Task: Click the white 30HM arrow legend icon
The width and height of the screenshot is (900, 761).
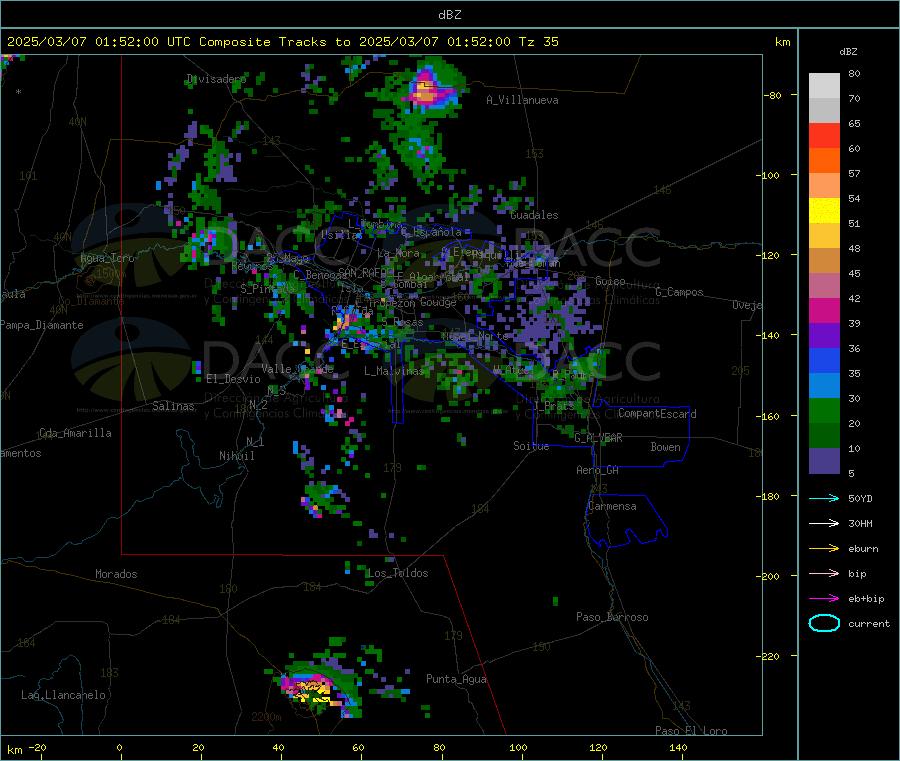Action: point(824,523)
